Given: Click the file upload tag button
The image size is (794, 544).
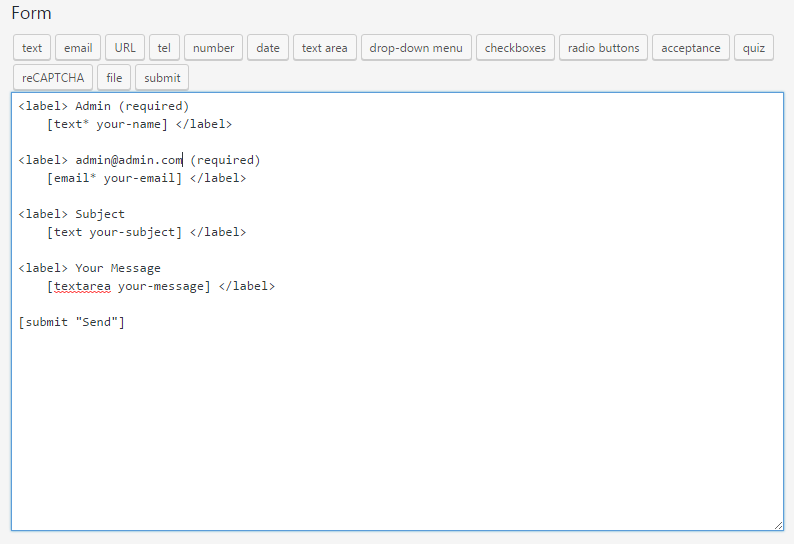Looking at the screenshot, I should tap(114, 78).
